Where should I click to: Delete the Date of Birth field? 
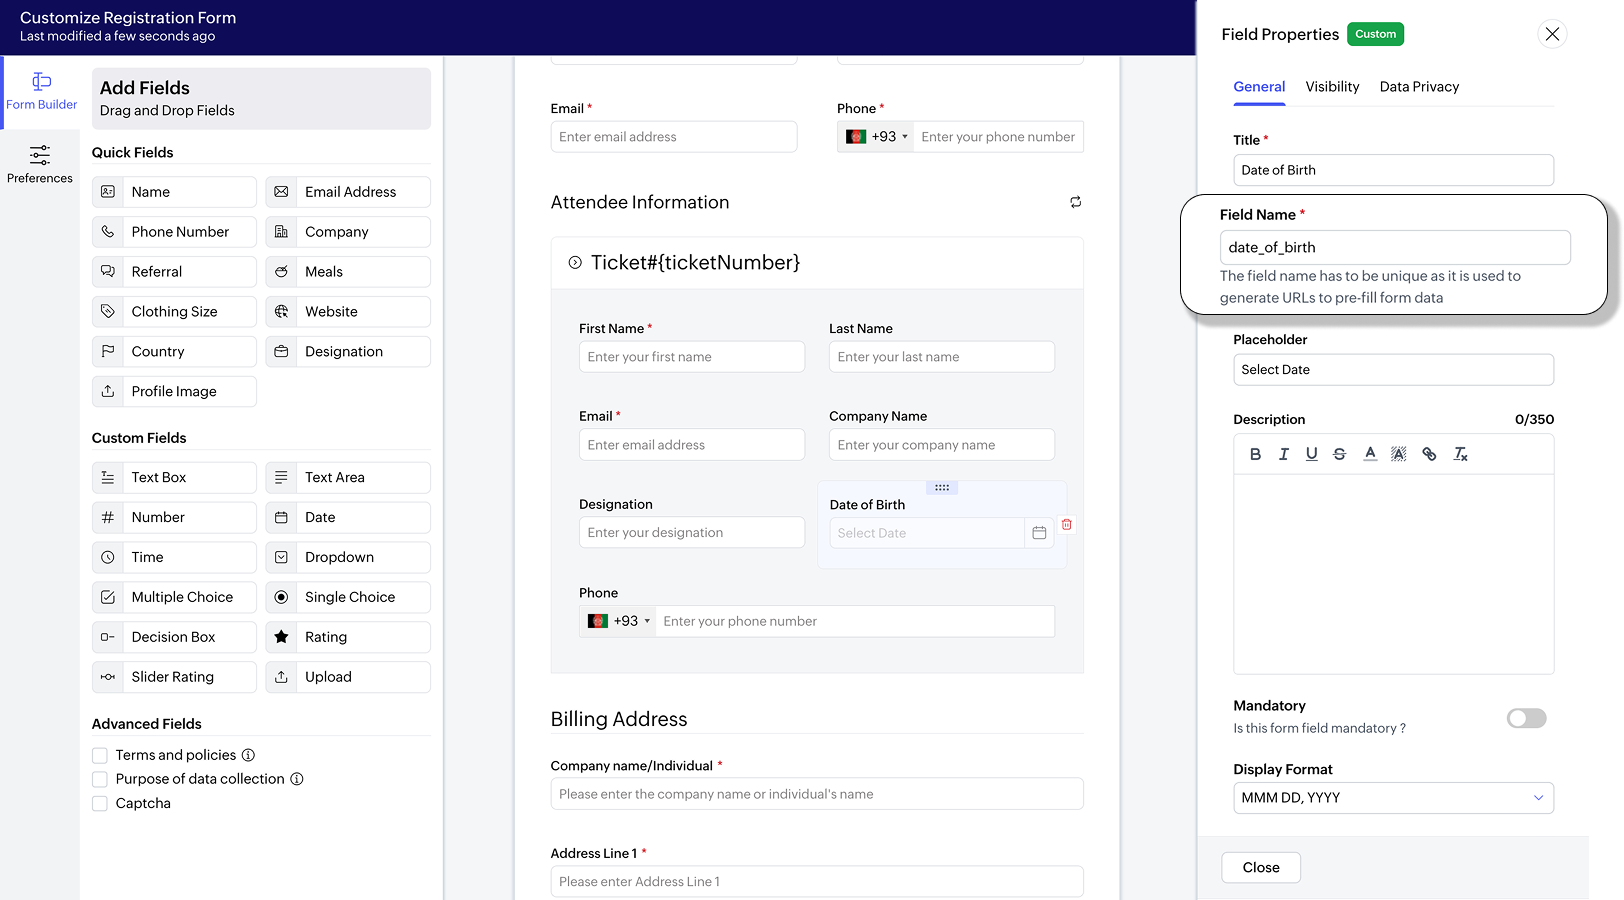(1067, 525)
